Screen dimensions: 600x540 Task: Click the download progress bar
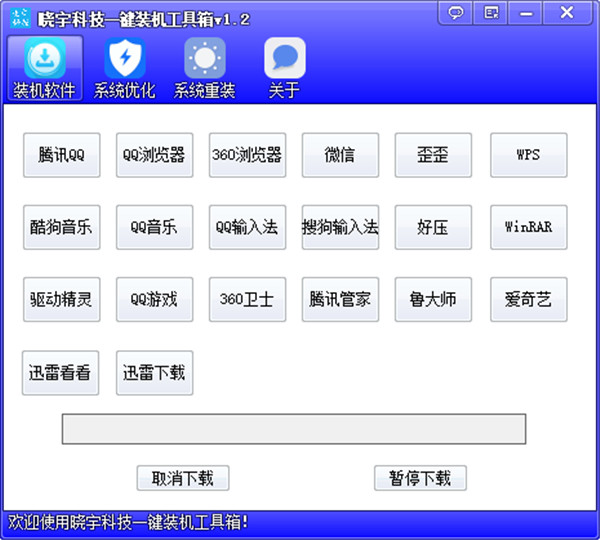point(294,428)
